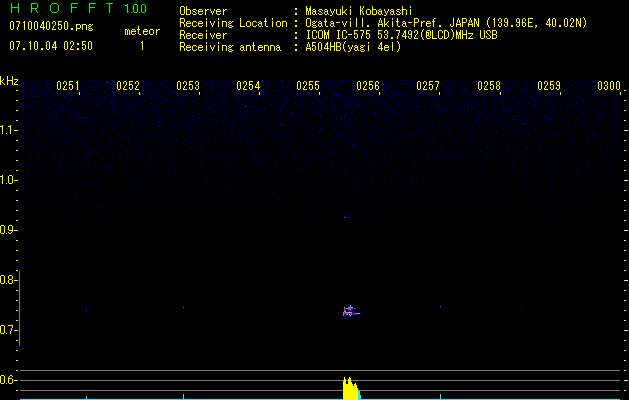Click the 0.9 kHz axis label
Image resolution: width=629 pixels, height=400 pixels.
click(x=8, y=230)
